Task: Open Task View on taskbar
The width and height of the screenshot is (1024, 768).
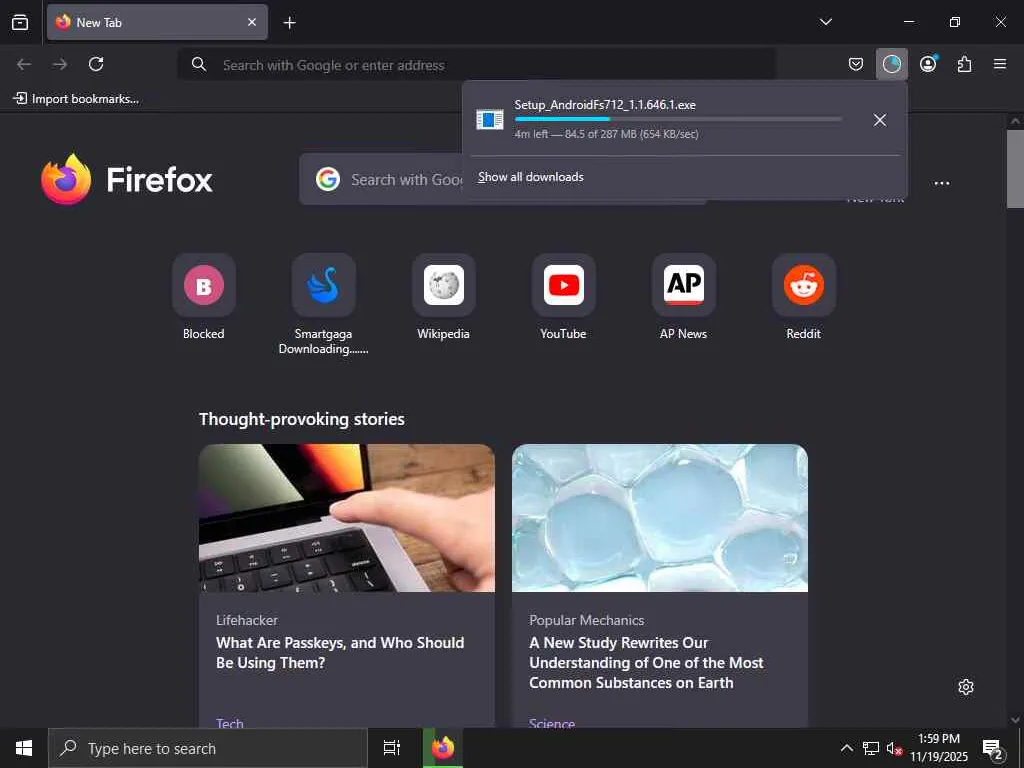Action: [392, 748]
